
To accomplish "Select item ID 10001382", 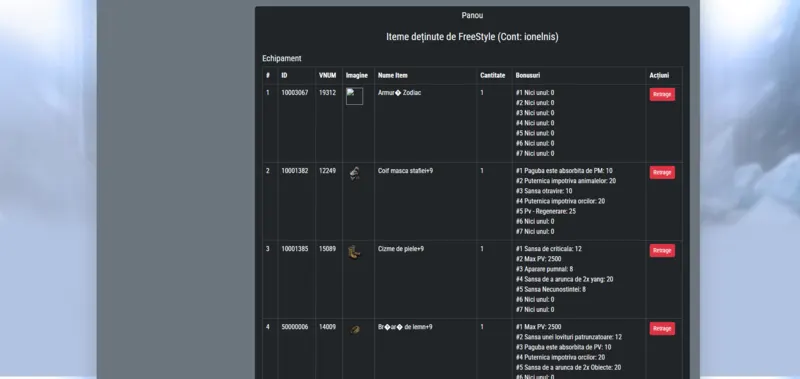I will coord(294,171).
